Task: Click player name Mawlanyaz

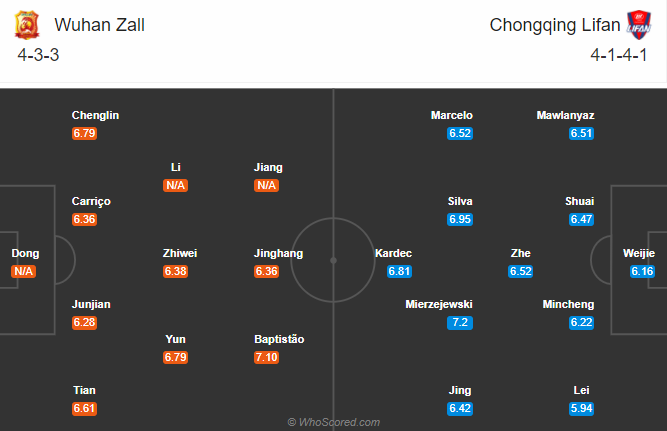Action: point(565,115)
